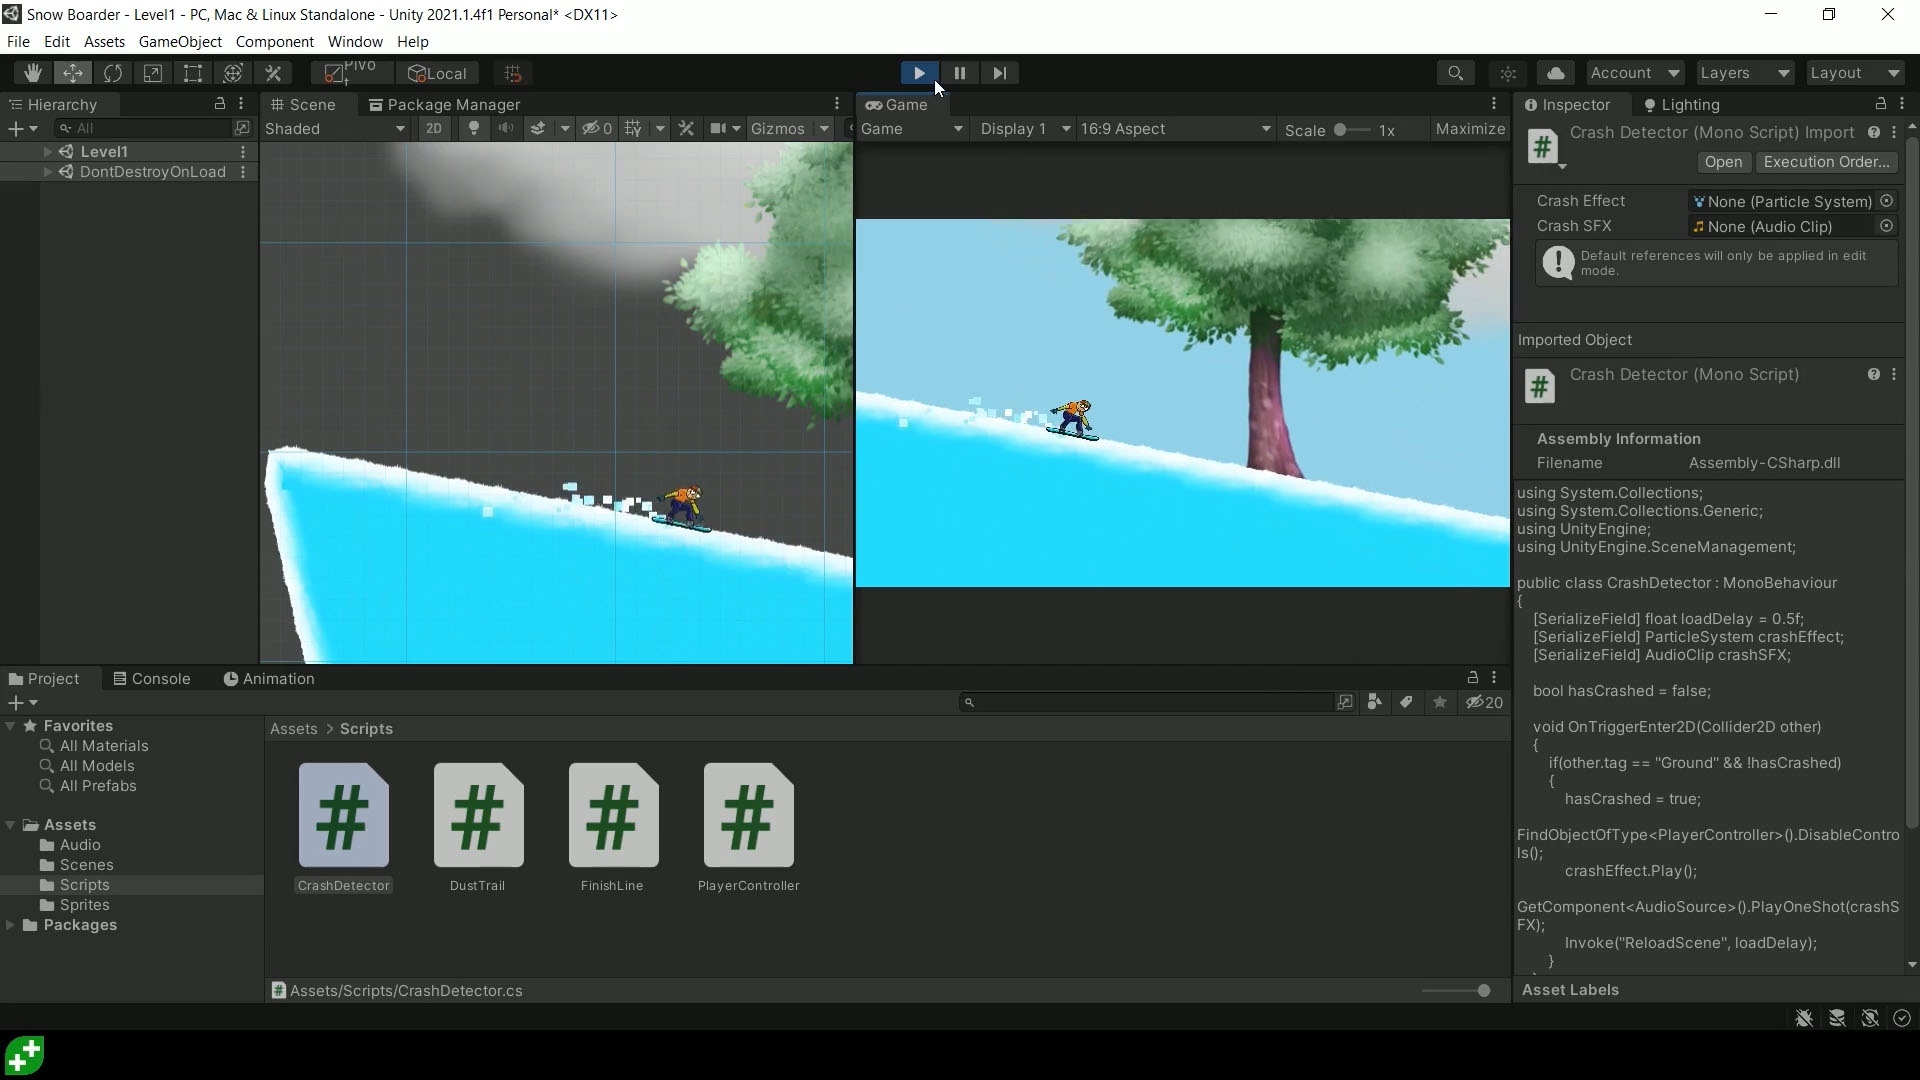Viewport: 1920px width, 1080px height.
Task: Click the Pause button in toolbar
Action: (x=959, y=73)
